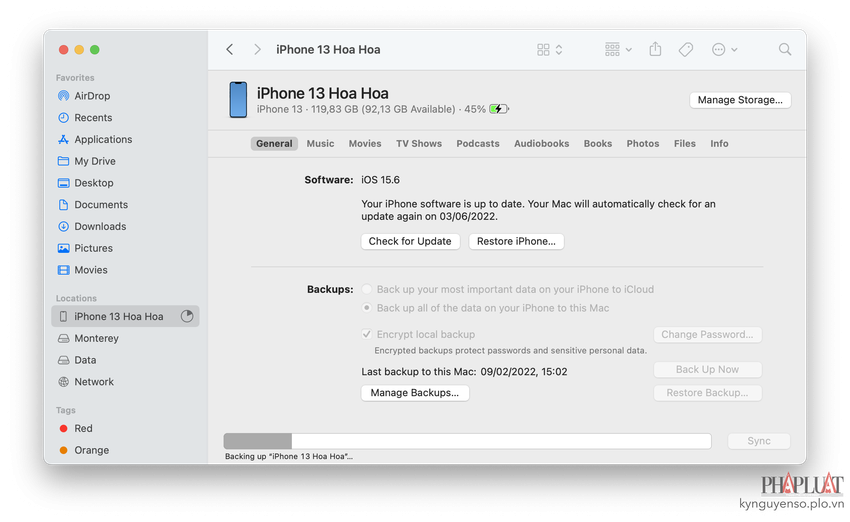
Task: Click the Share toolbar icon
Action: 655,49
